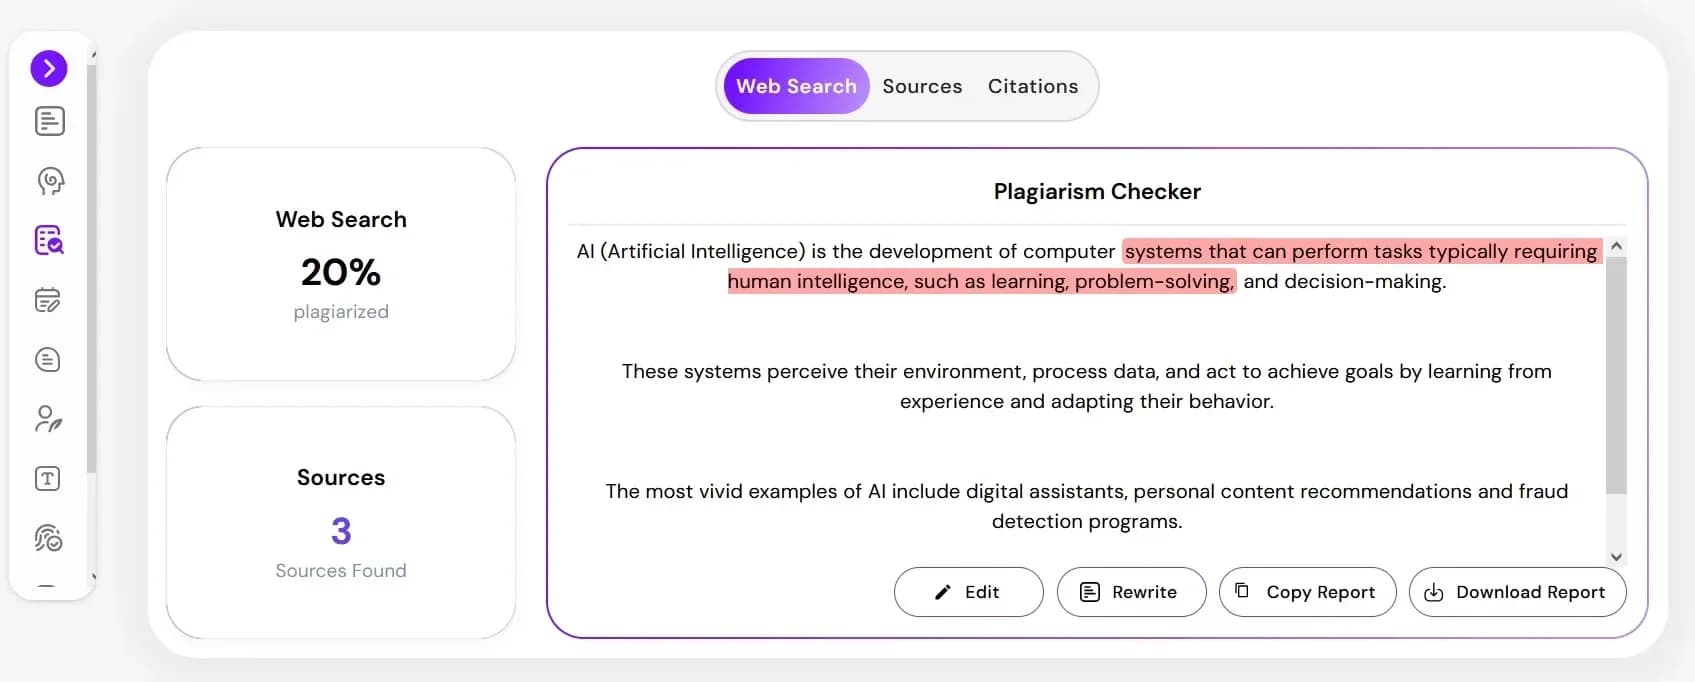This screenshot has height=682, width=1695.
Task: Open the brainstorming head icon in the sidebar
Action: 48,181
